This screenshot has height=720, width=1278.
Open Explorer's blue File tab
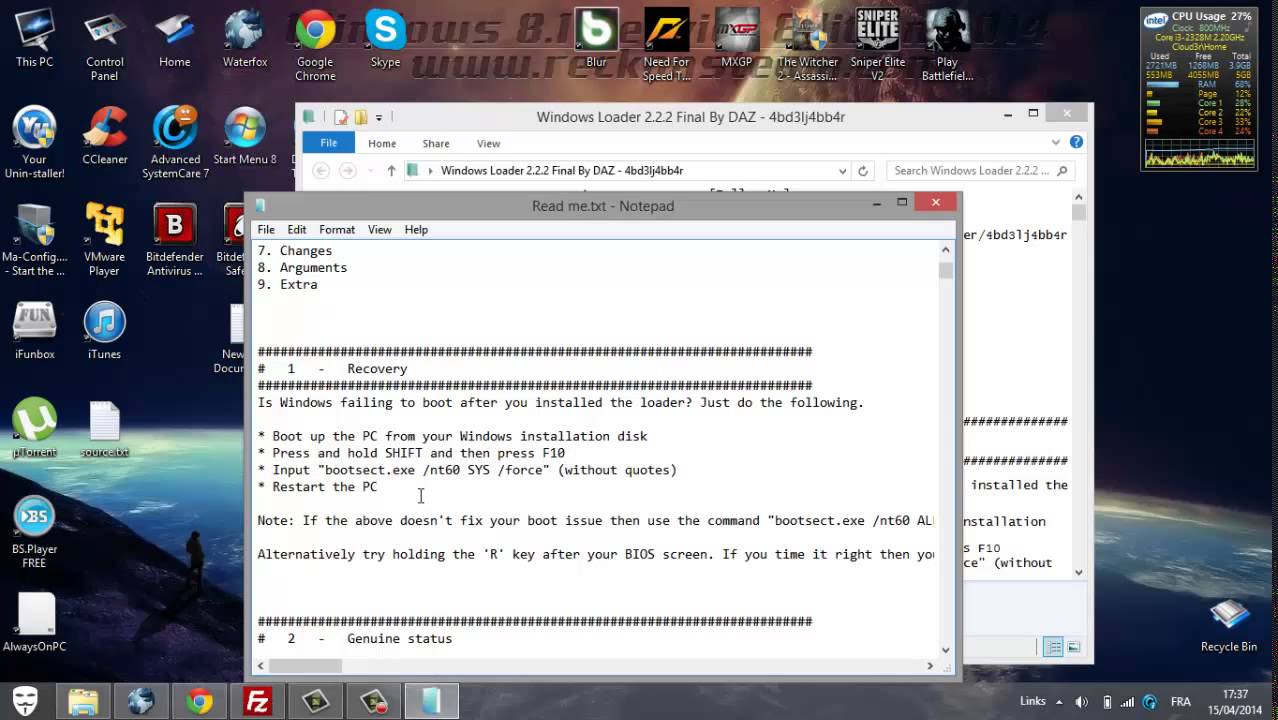tap(328, 143)
